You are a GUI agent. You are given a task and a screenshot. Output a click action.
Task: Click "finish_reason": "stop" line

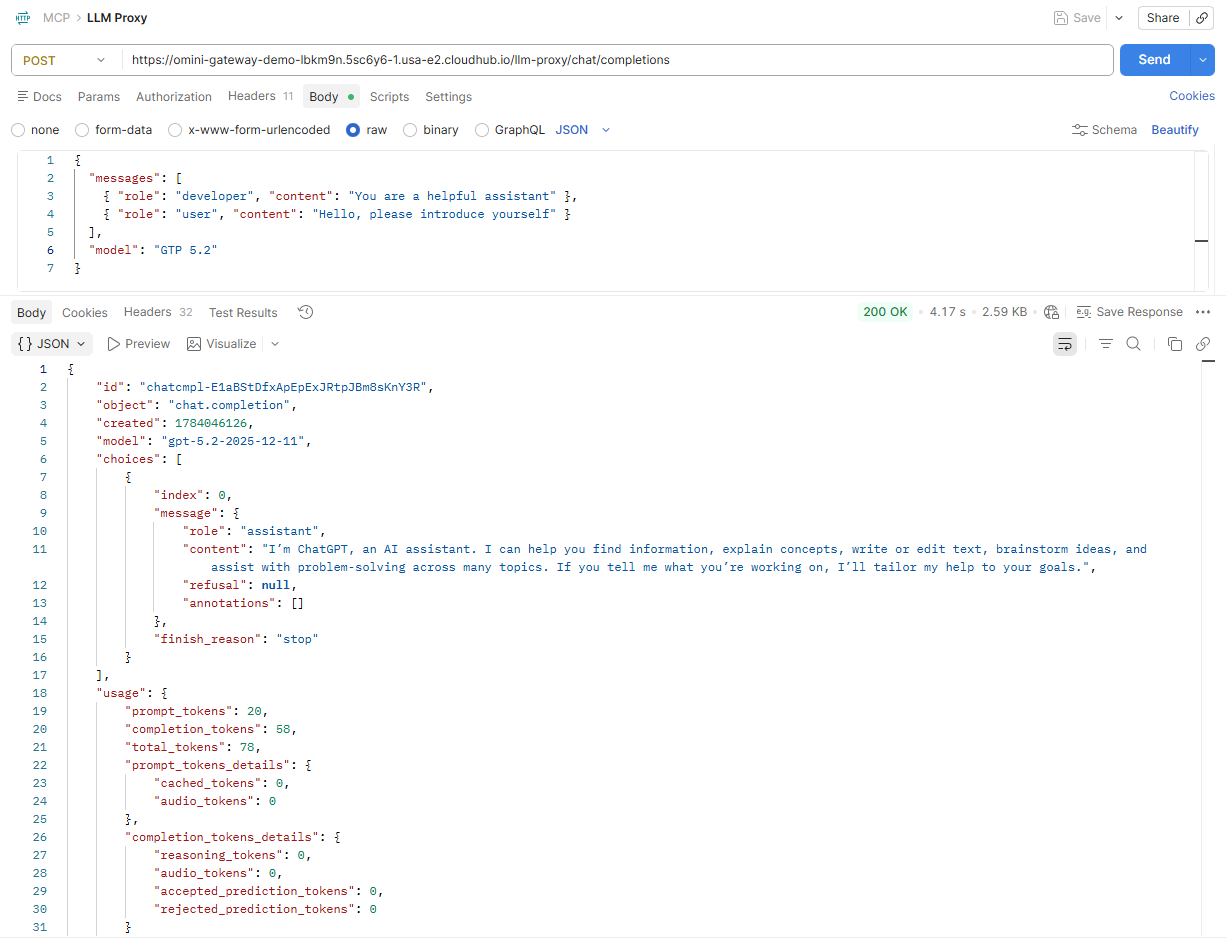click(236, 639)
